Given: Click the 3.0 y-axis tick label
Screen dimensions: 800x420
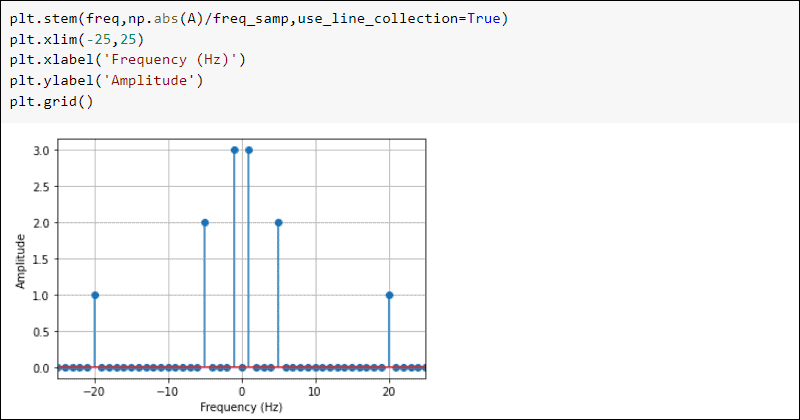Looking at the screenshot, I should pyautogui.click(x=41, y=151).
